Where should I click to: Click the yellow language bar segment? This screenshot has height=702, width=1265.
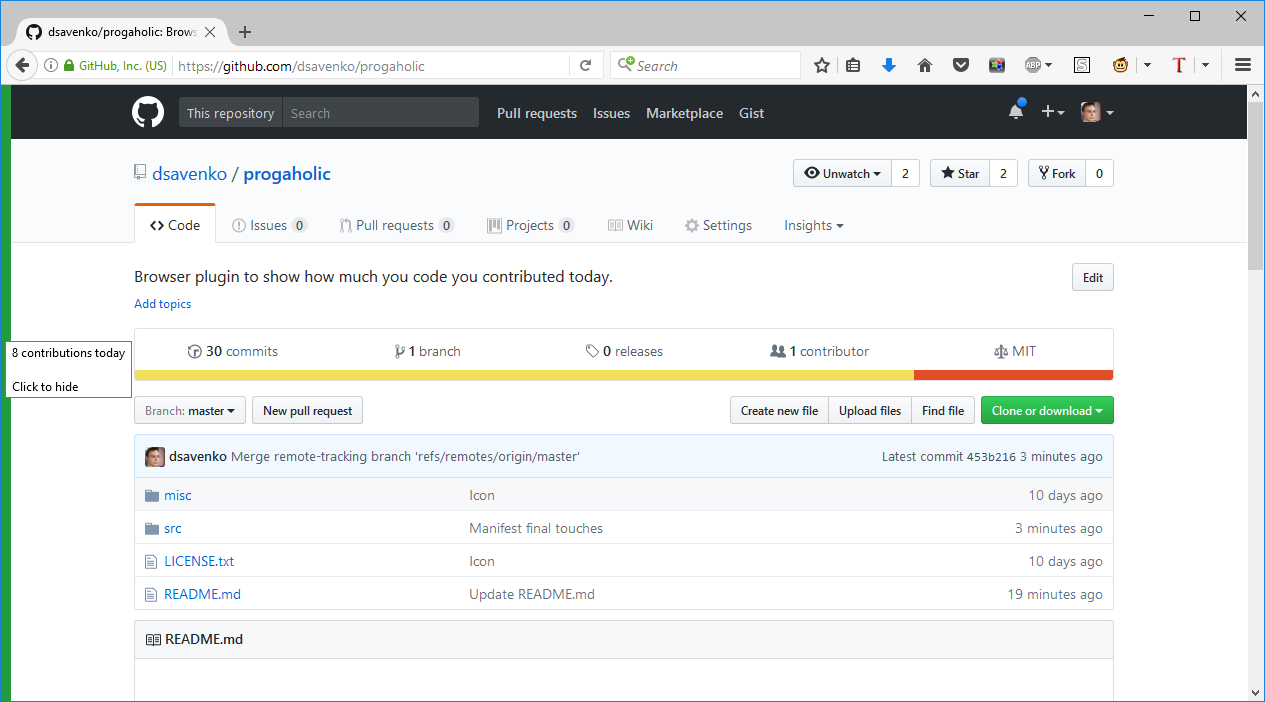[x=524, y=375]
